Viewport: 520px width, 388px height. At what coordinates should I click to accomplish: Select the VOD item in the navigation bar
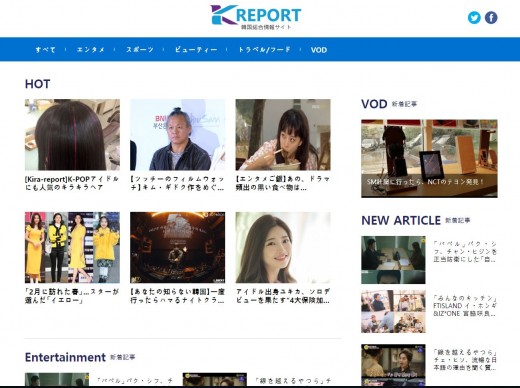319,50
